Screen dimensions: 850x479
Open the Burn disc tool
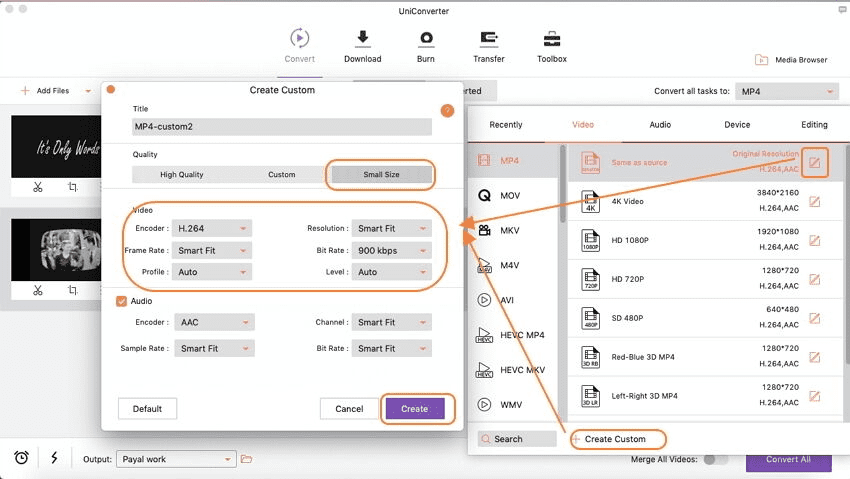click(426, 39)
